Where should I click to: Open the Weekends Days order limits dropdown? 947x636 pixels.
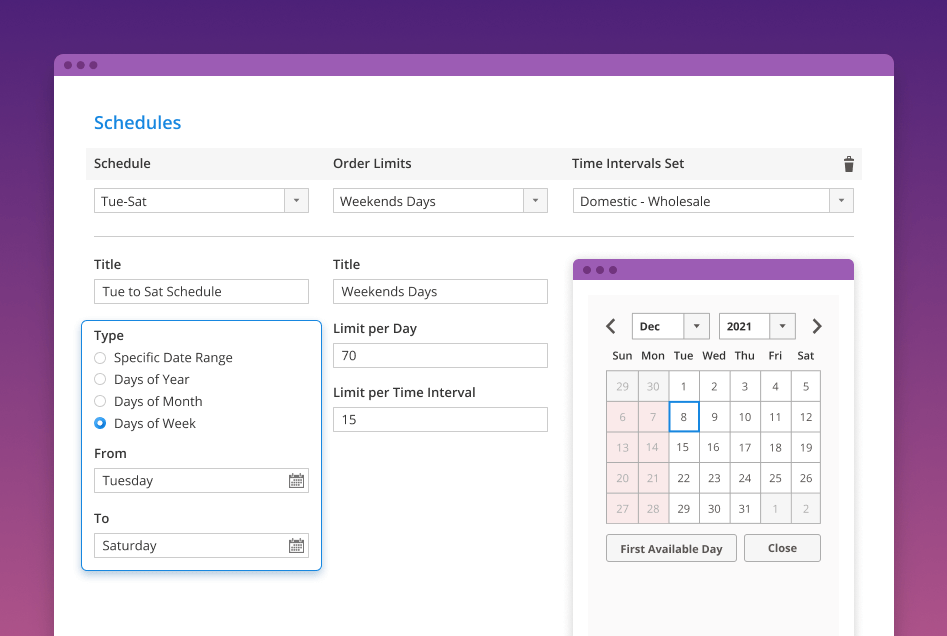click(536, 201)
